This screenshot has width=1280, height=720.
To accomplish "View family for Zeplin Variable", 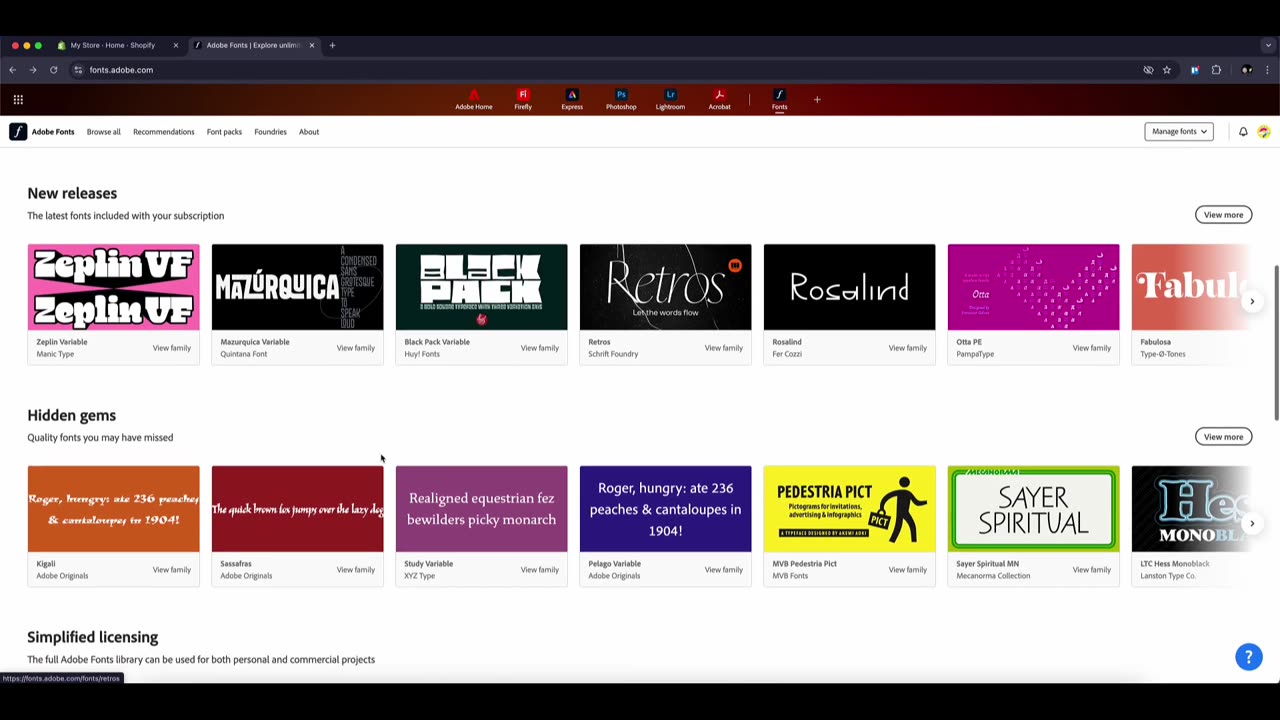I will (171, 348).
